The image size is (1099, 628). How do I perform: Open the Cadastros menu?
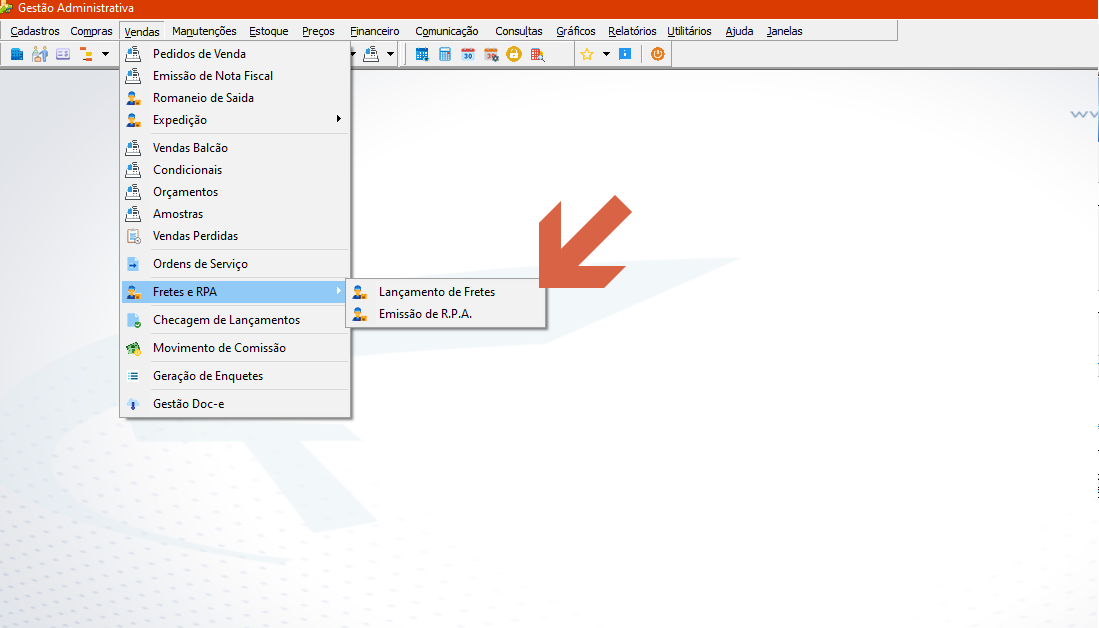click(x=34, y=31)
